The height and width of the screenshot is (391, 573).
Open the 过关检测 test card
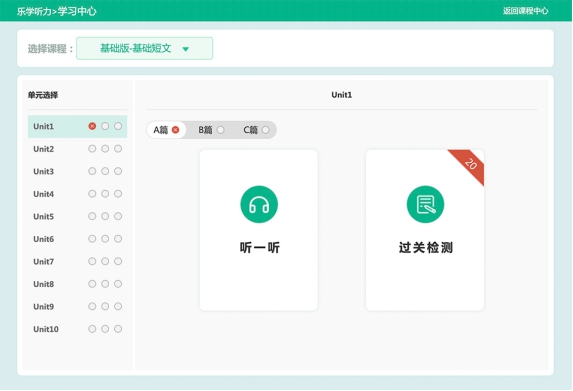point(425,230)
